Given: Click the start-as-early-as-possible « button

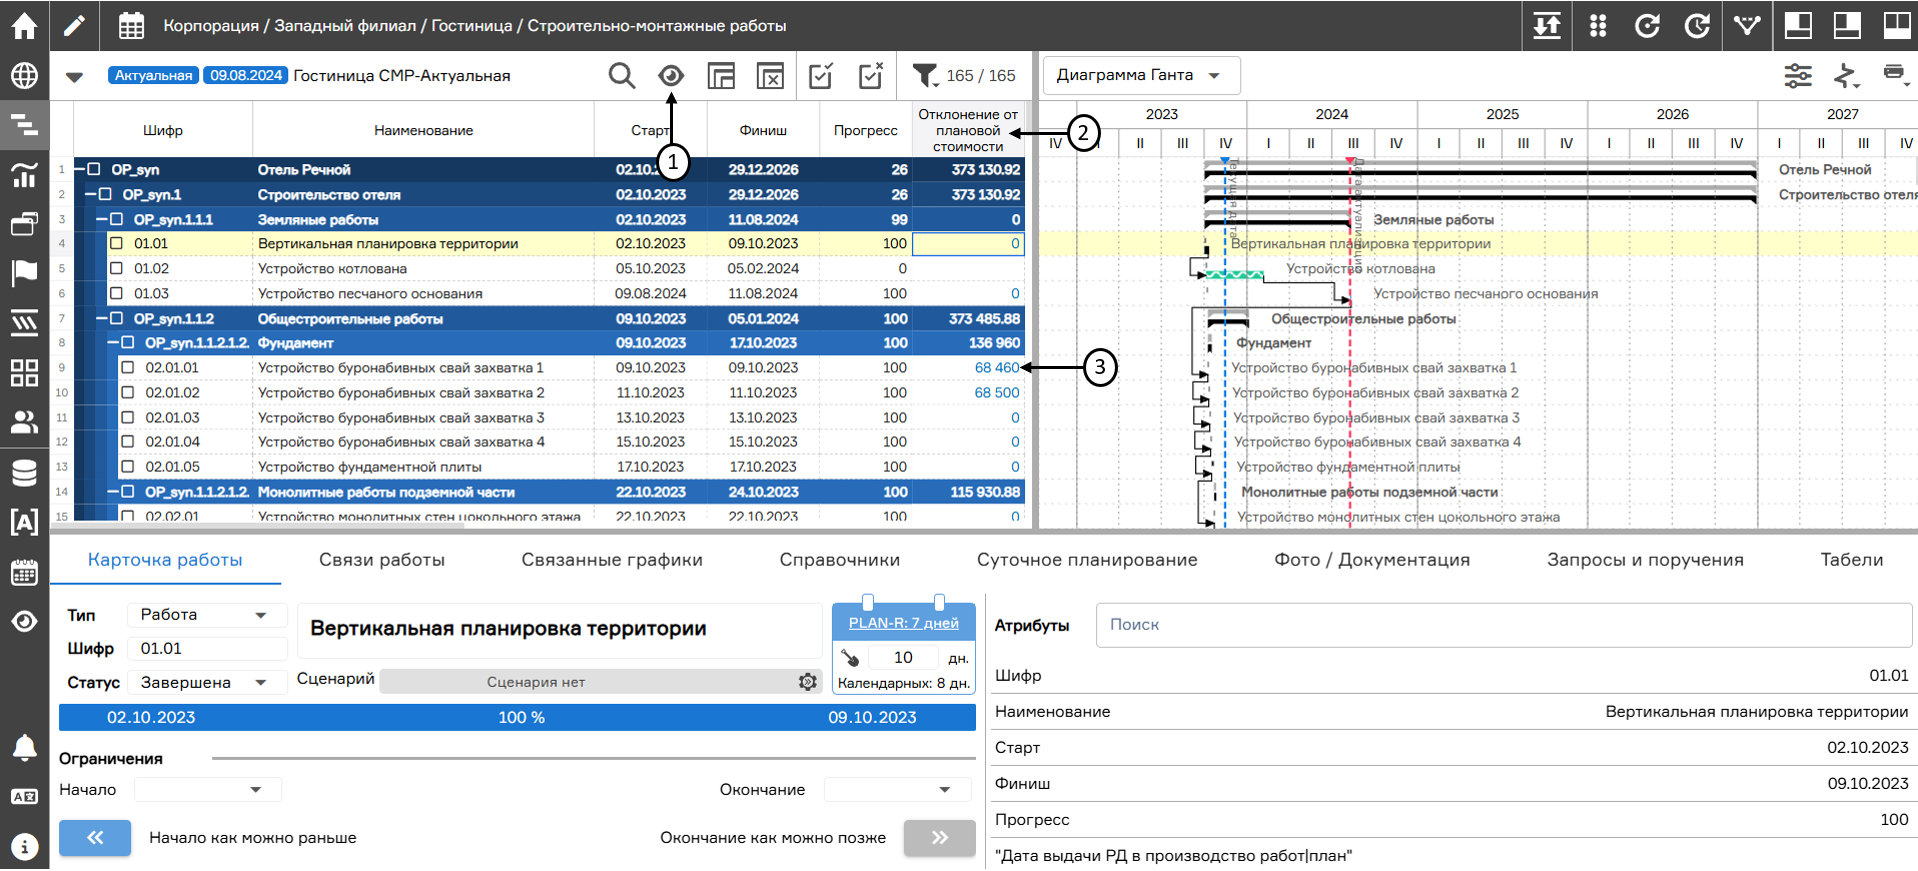Looking at the screenshot, I should tap(95, 838).
